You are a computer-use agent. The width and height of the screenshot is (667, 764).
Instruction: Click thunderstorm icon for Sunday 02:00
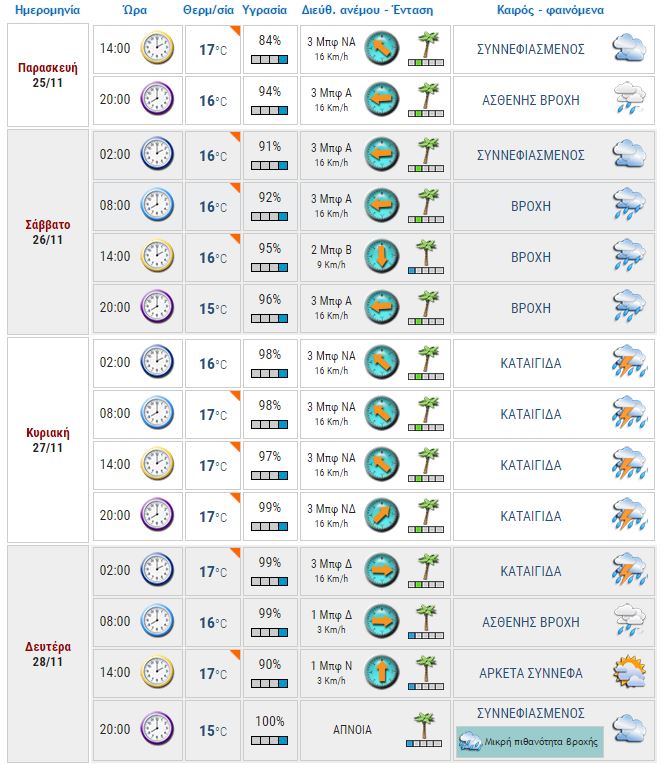point(629,362)
